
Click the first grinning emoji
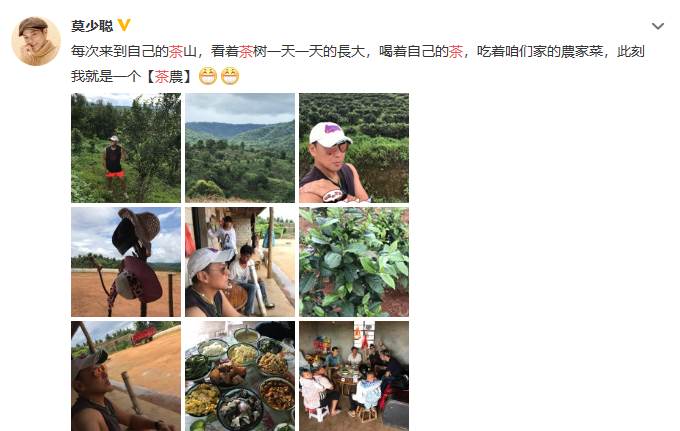[x=208, y=76]
